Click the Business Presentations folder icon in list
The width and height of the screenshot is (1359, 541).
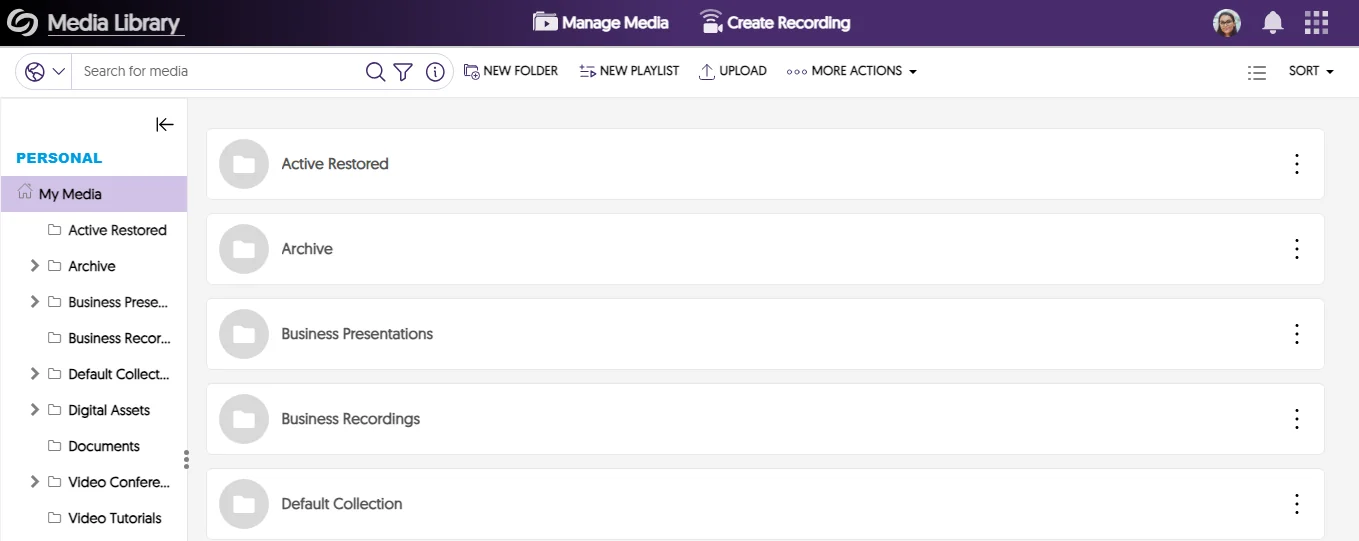(244, 334)
